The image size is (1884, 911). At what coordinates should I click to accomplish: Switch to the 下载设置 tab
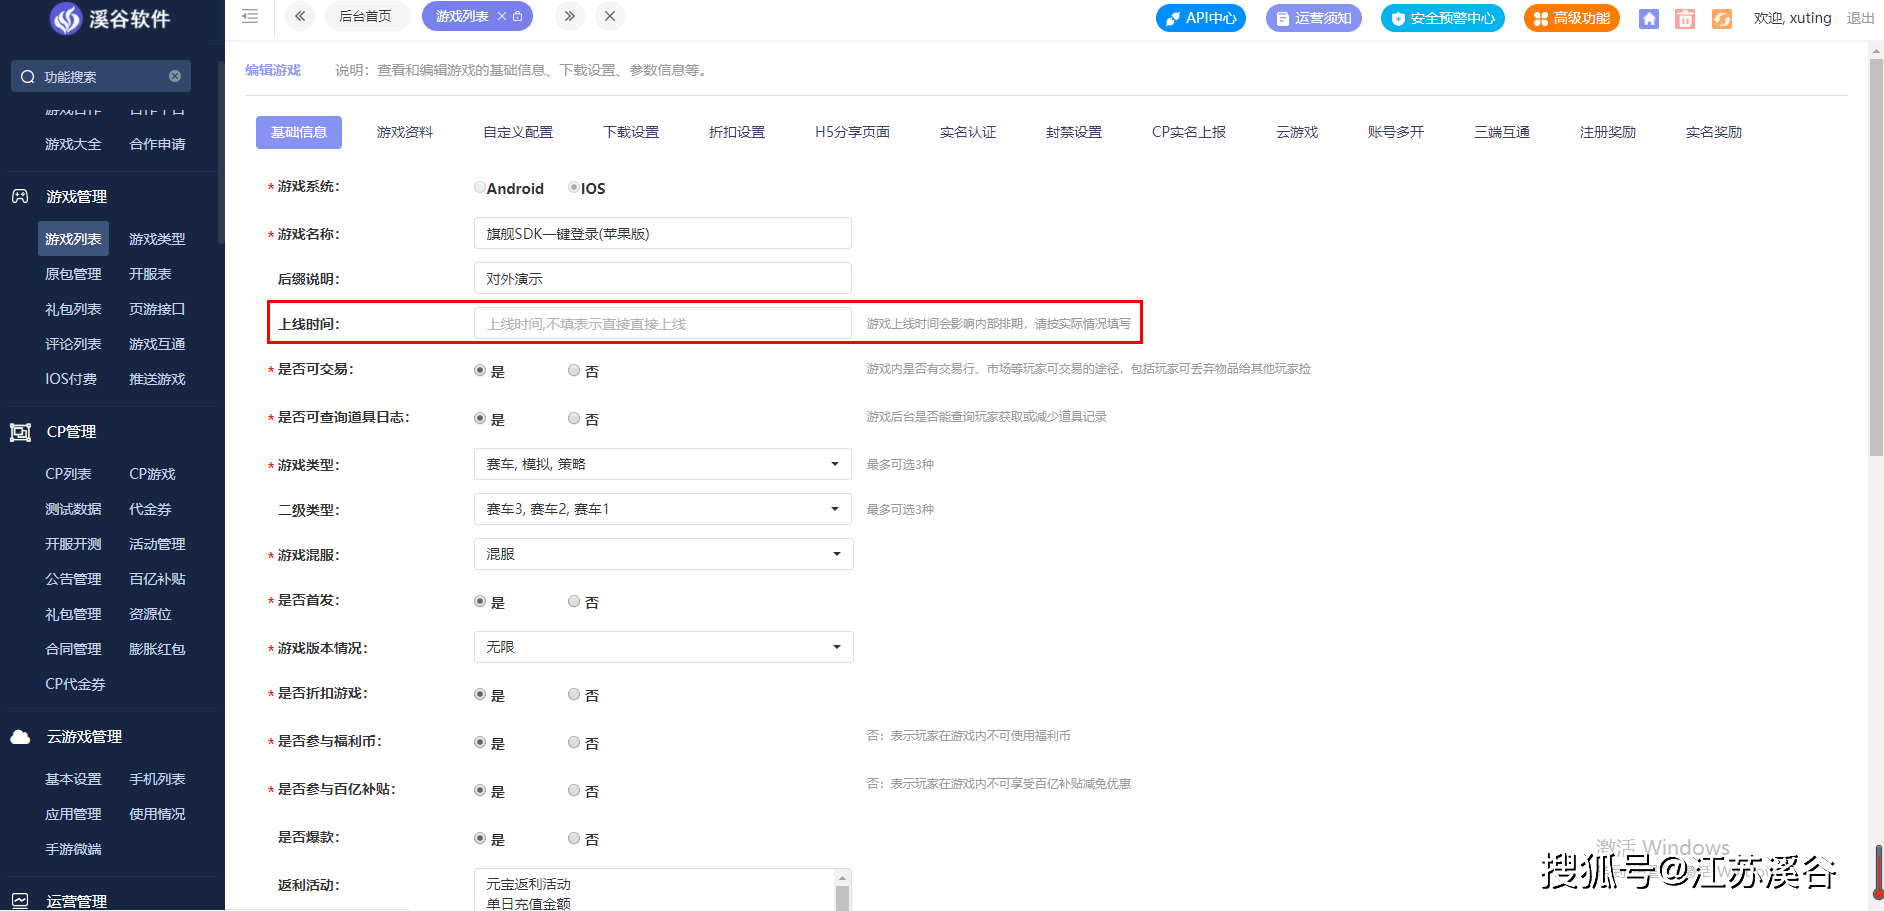point(631,132)
